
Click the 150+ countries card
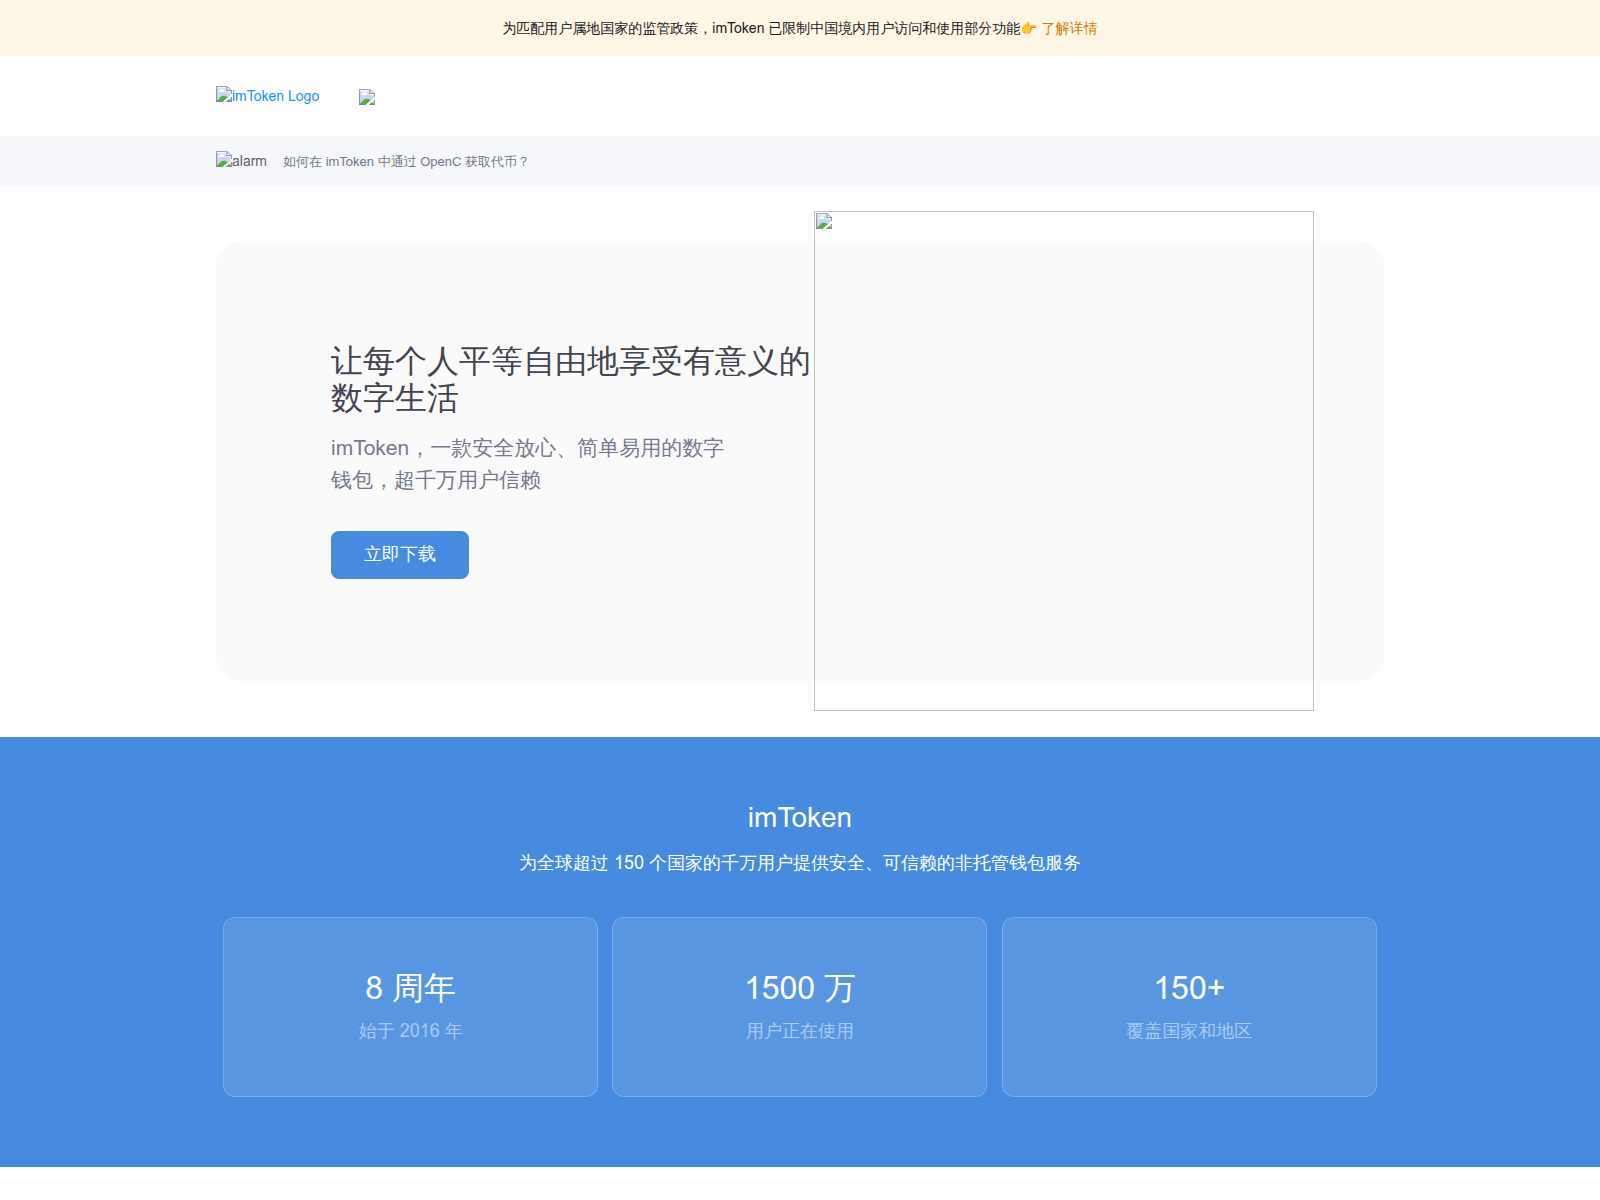pos(1189,1006)
